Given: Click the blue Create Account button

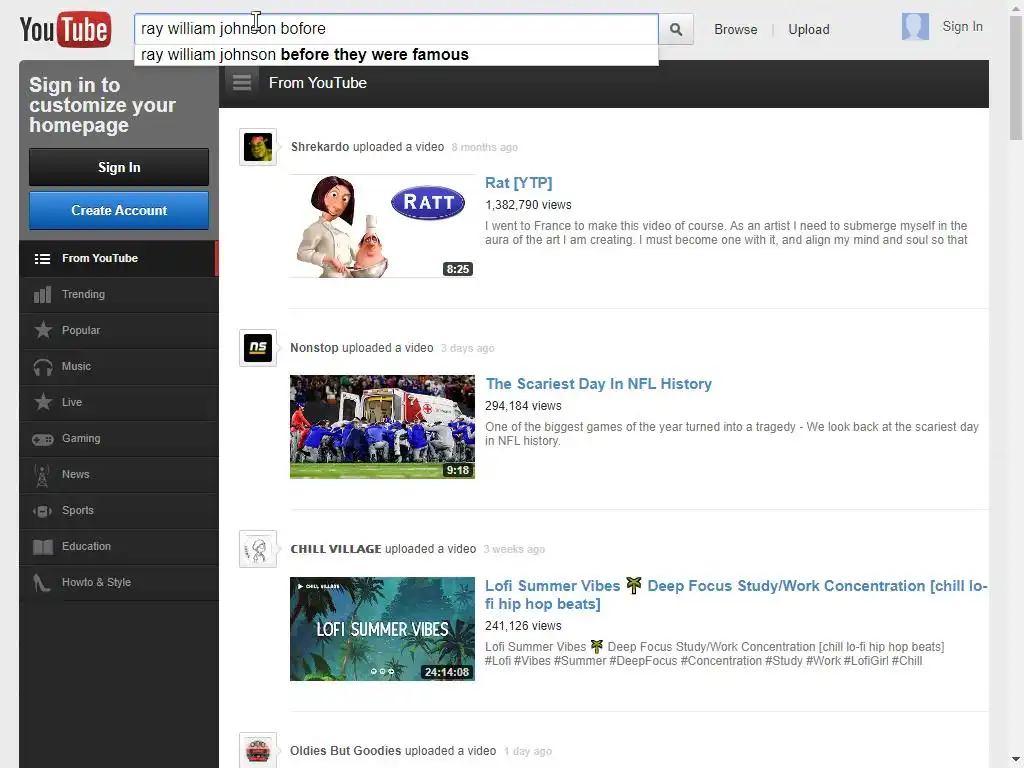Looking at the screenshot, I should point(119,210).
